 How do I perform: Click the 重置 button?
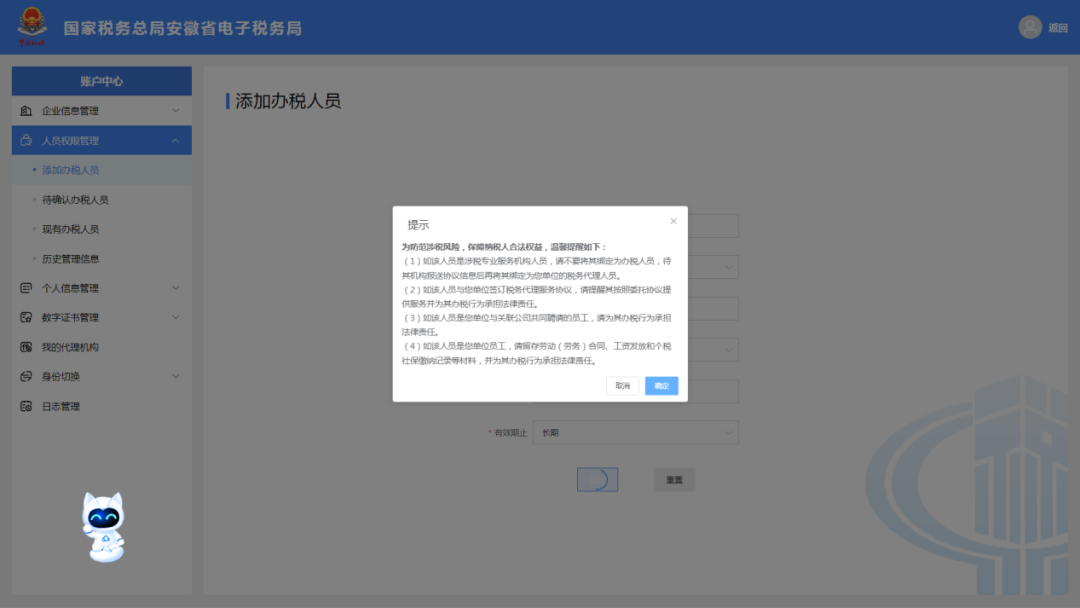pyautogui.click(x=674, y=479)
